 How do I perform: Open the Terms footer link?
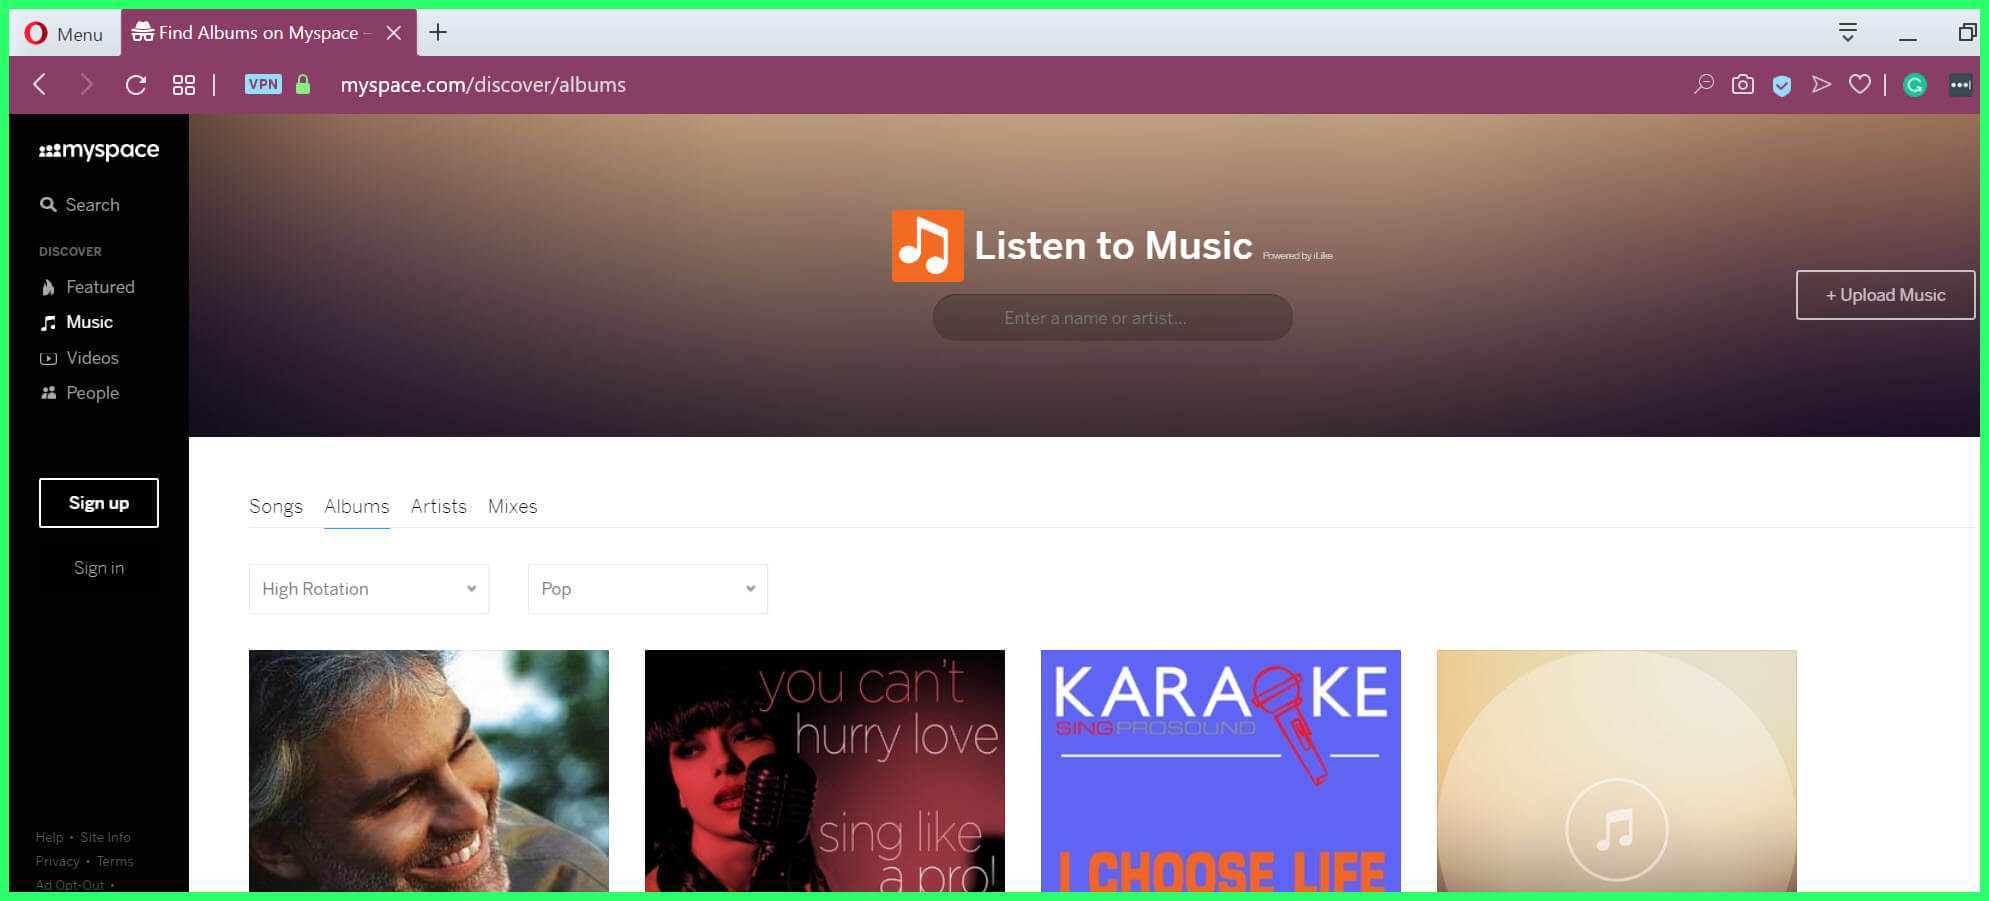(x=115, y=861)
